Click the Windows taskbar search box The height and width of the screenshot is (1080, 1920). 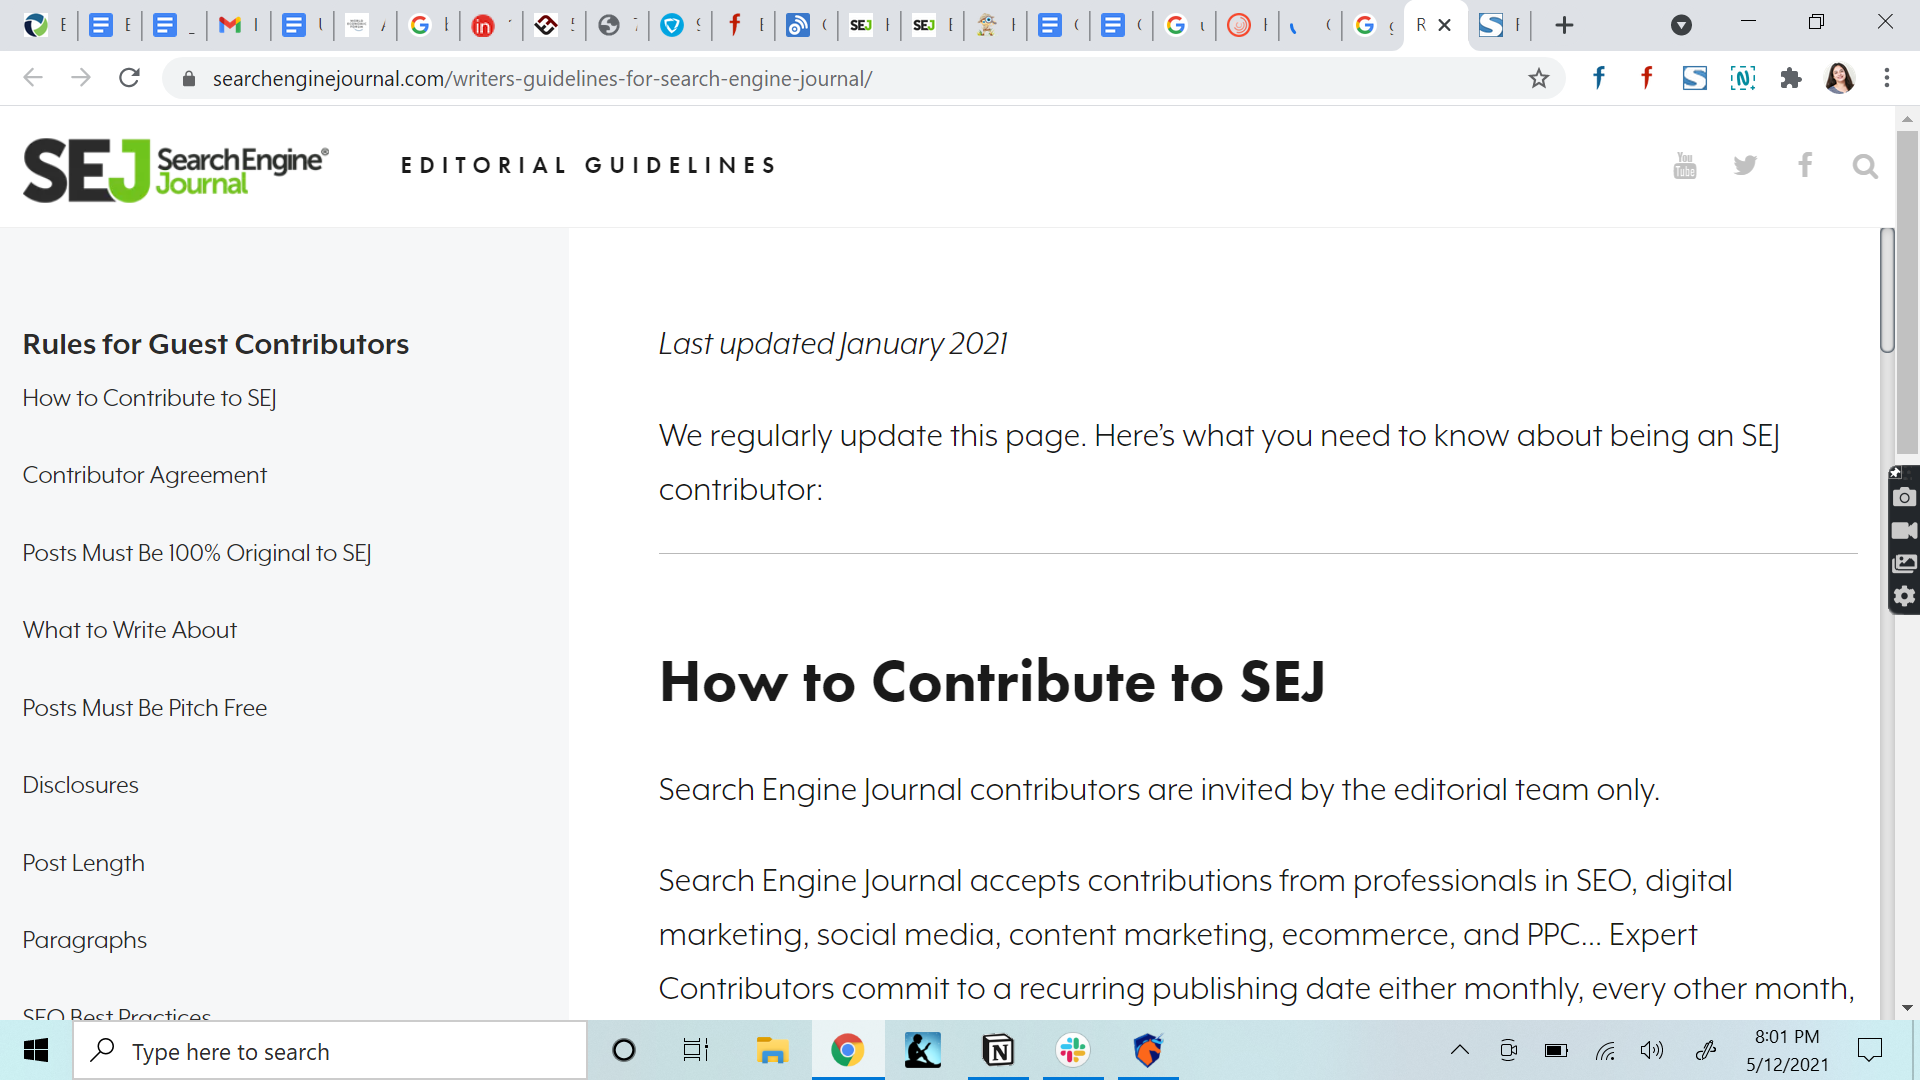(330, 1051)
